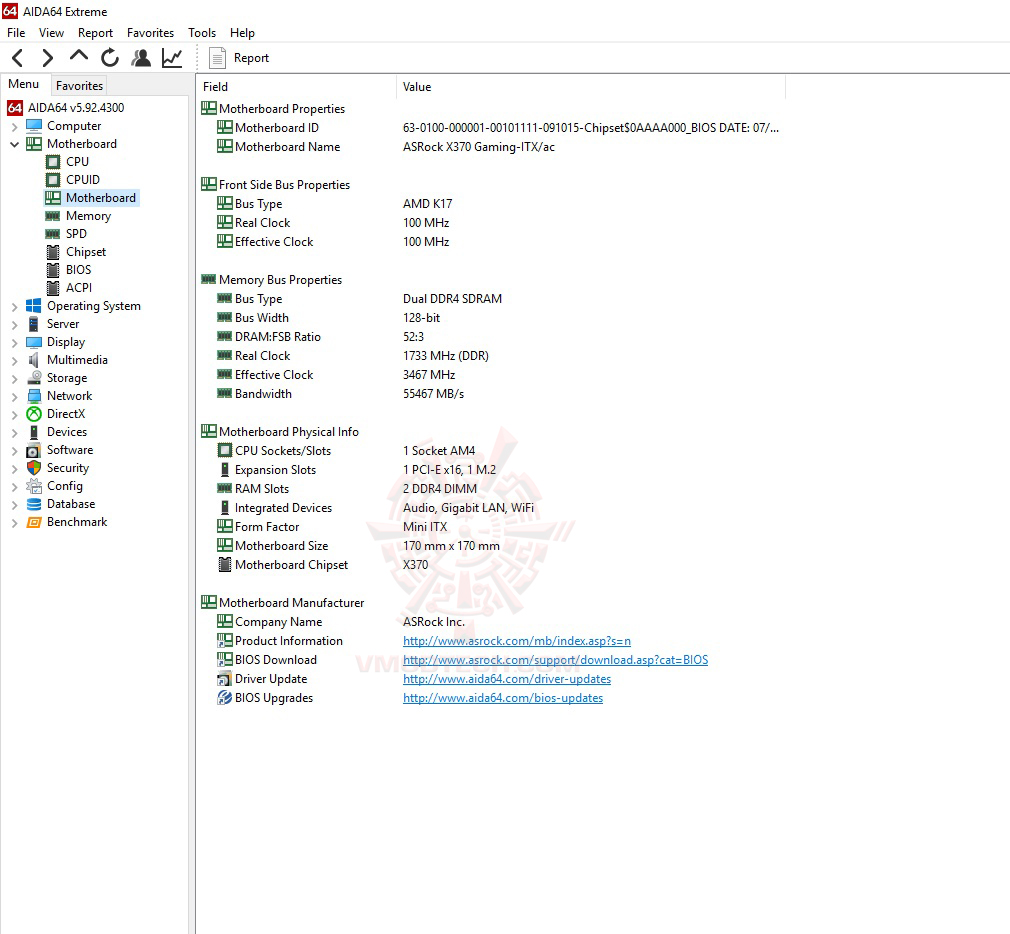Go back with the left arrow toolbar icon

tap(18, 58)
